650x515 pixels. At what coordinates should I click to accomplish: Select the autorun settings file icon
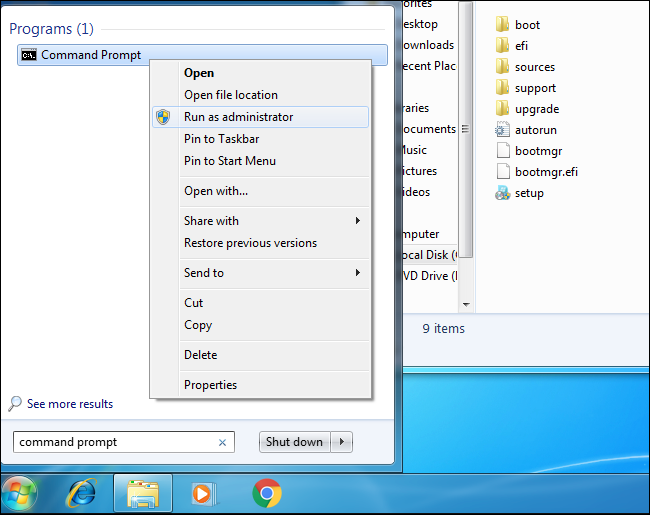502,130
